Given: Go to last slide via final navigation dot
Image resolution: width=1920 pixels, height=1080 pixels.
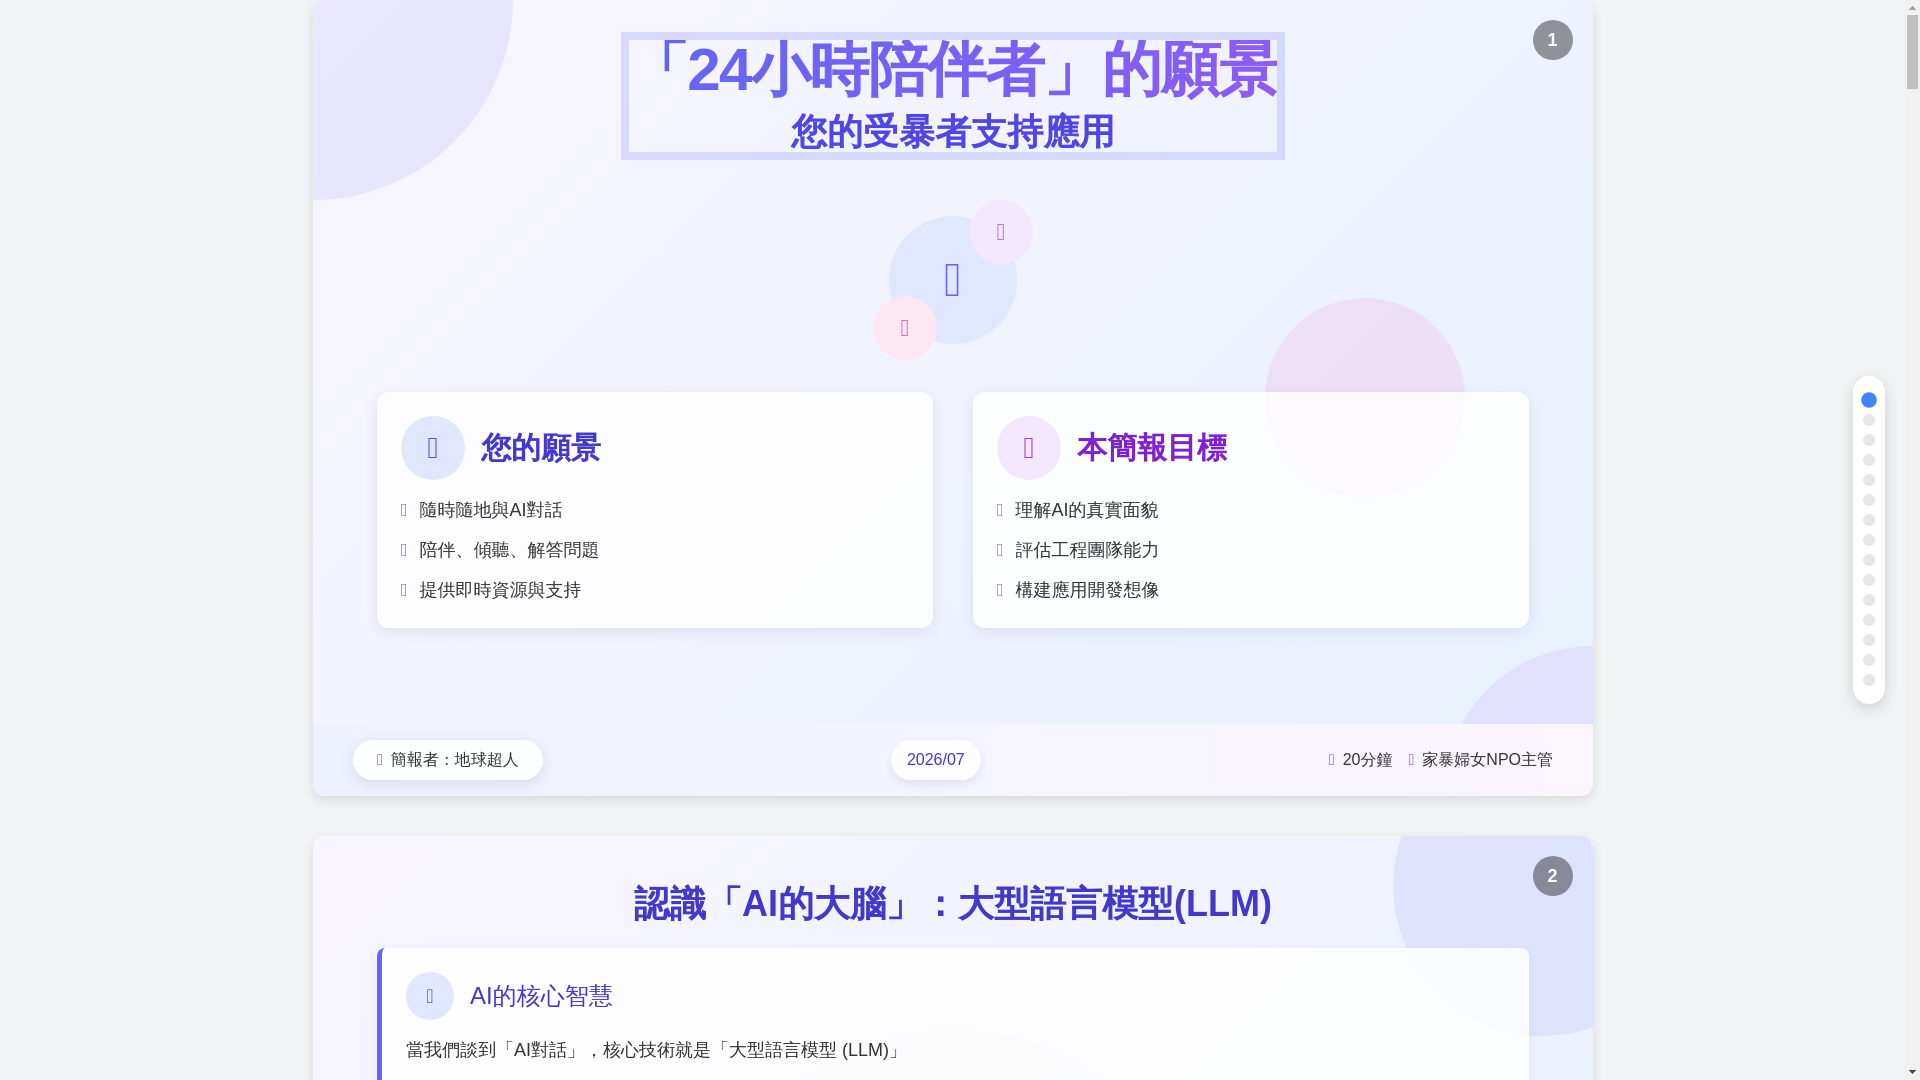Looking at the screenshot, I should (x=1868, y=680).
